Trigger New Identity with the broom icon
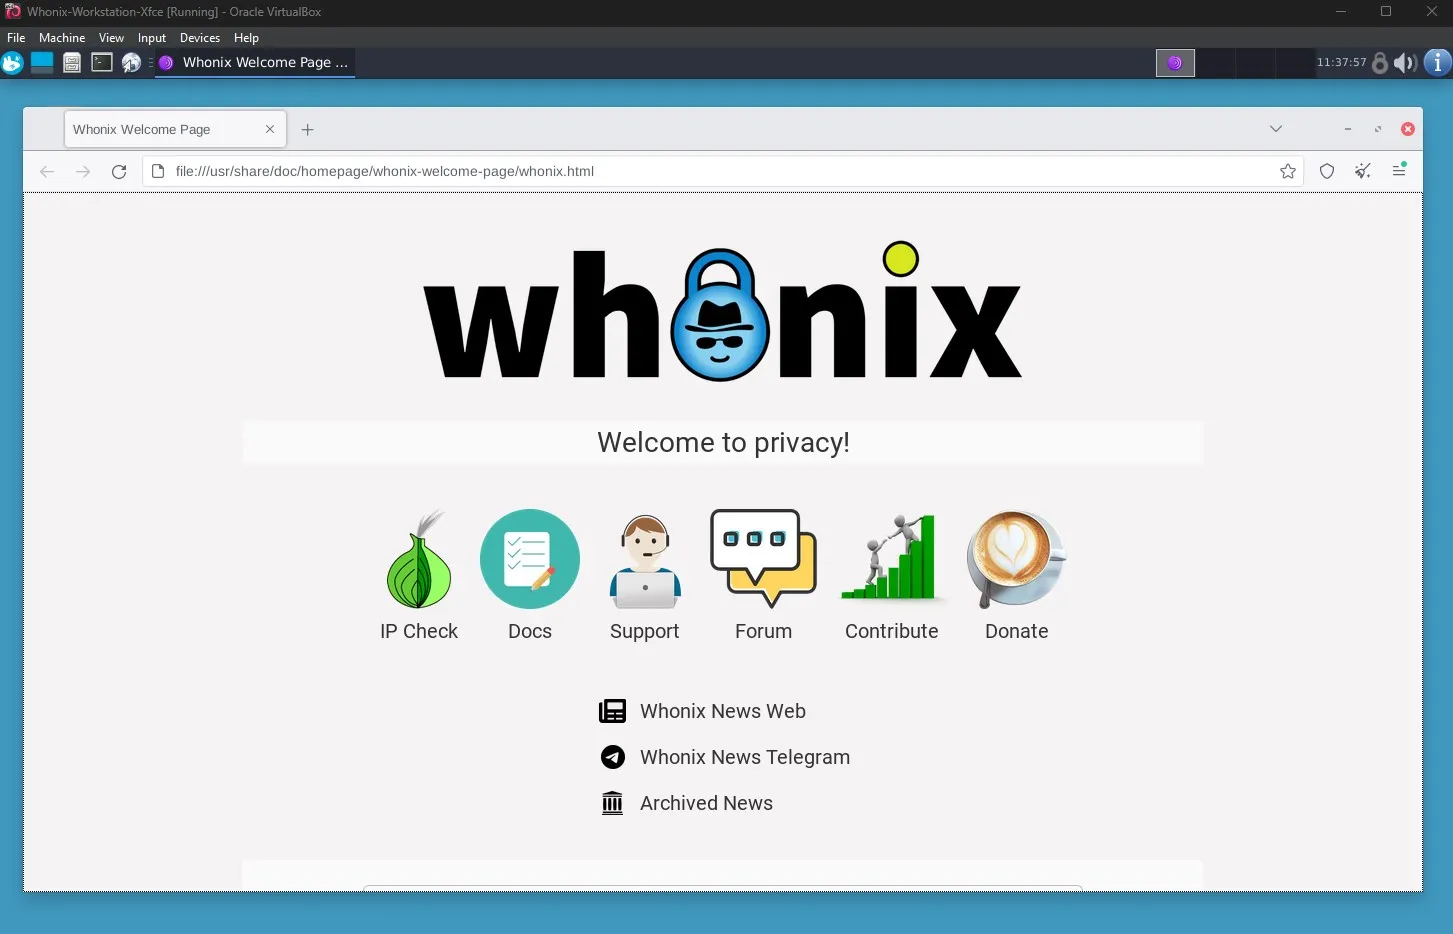This screenshot has width=1453, height=934. [x=1362, y=171]
